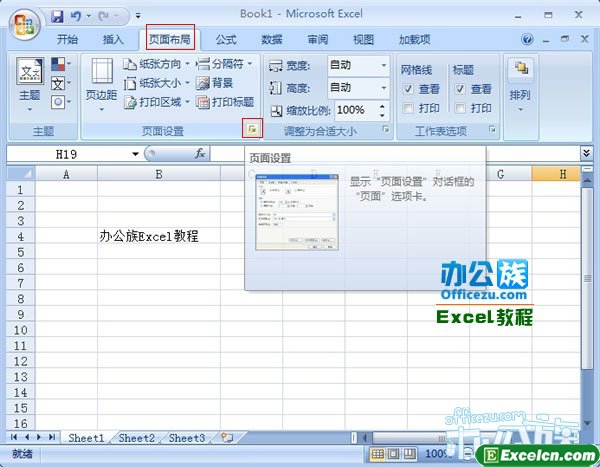
Task: Open the 开始 ribbon tab
Action: pyautogui.click(x=67, y=39)
